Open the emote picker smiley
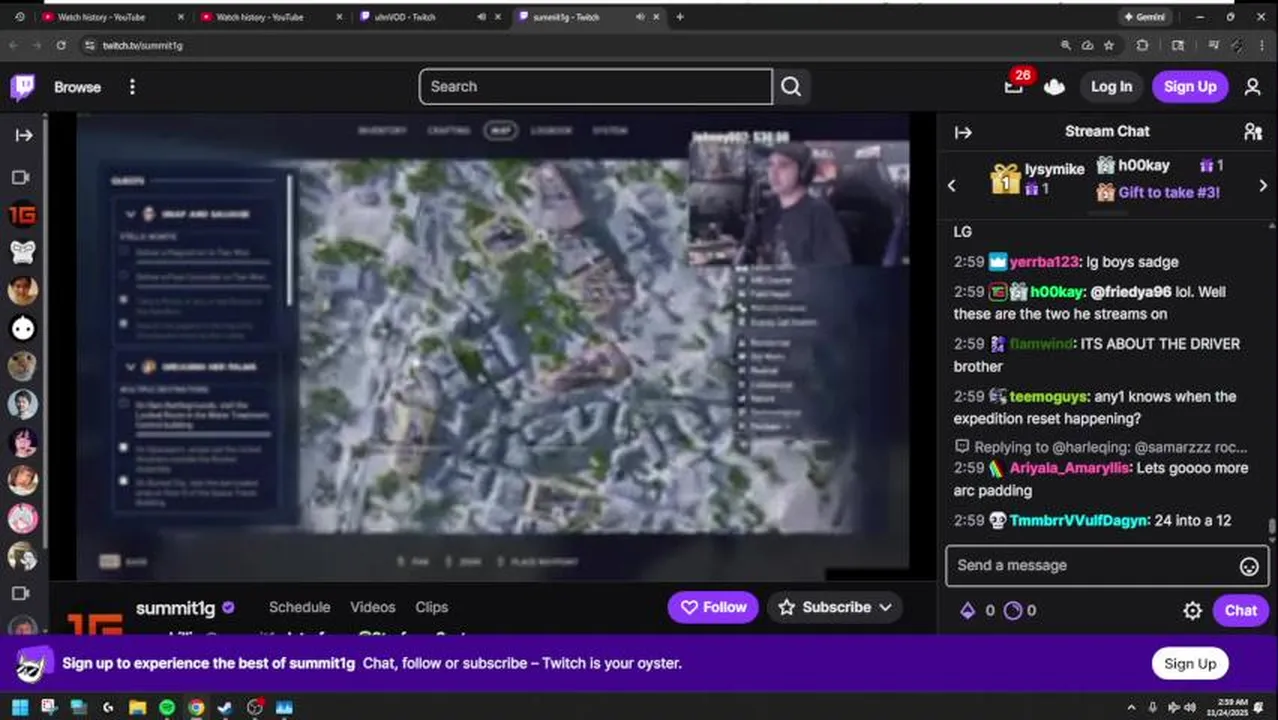The width and height of the screenshot is (1278, 720). pos(1249,567)
